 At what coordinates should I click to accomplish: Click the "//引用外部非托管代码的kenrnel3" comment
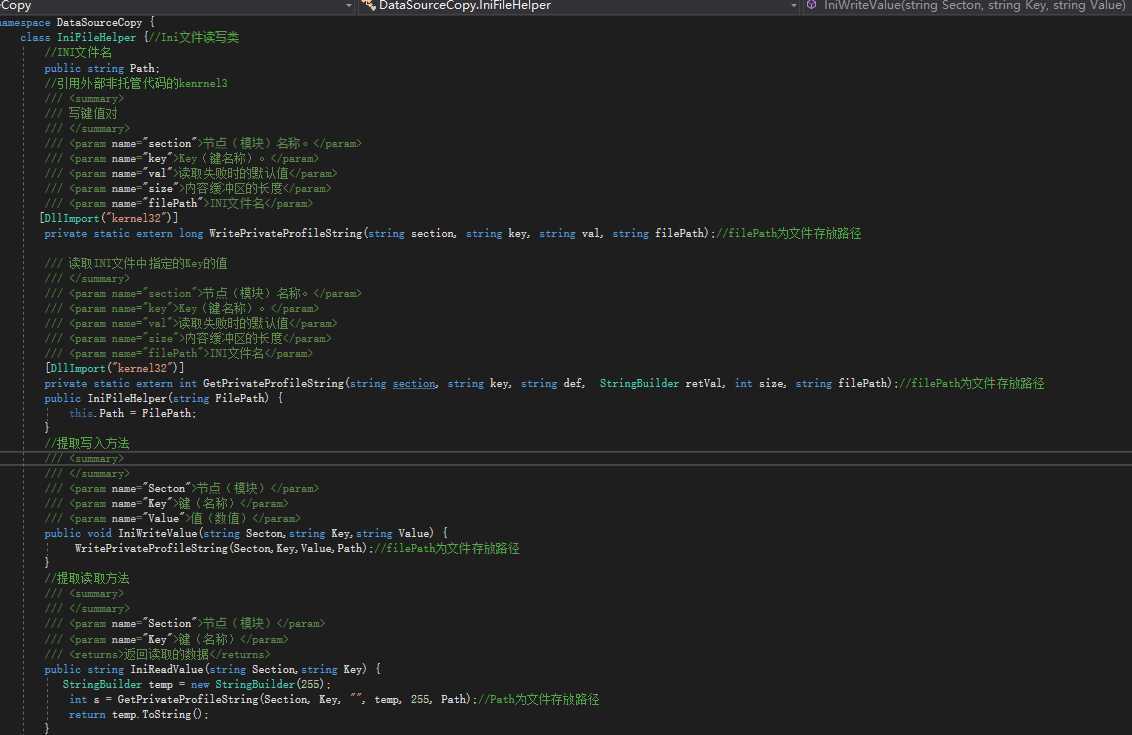point(136,83)
